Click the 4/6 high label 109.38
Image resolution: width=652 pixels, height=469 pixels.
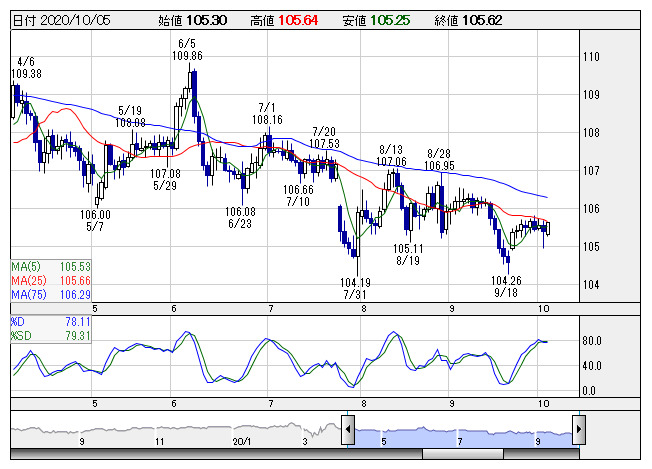[26, 73]
